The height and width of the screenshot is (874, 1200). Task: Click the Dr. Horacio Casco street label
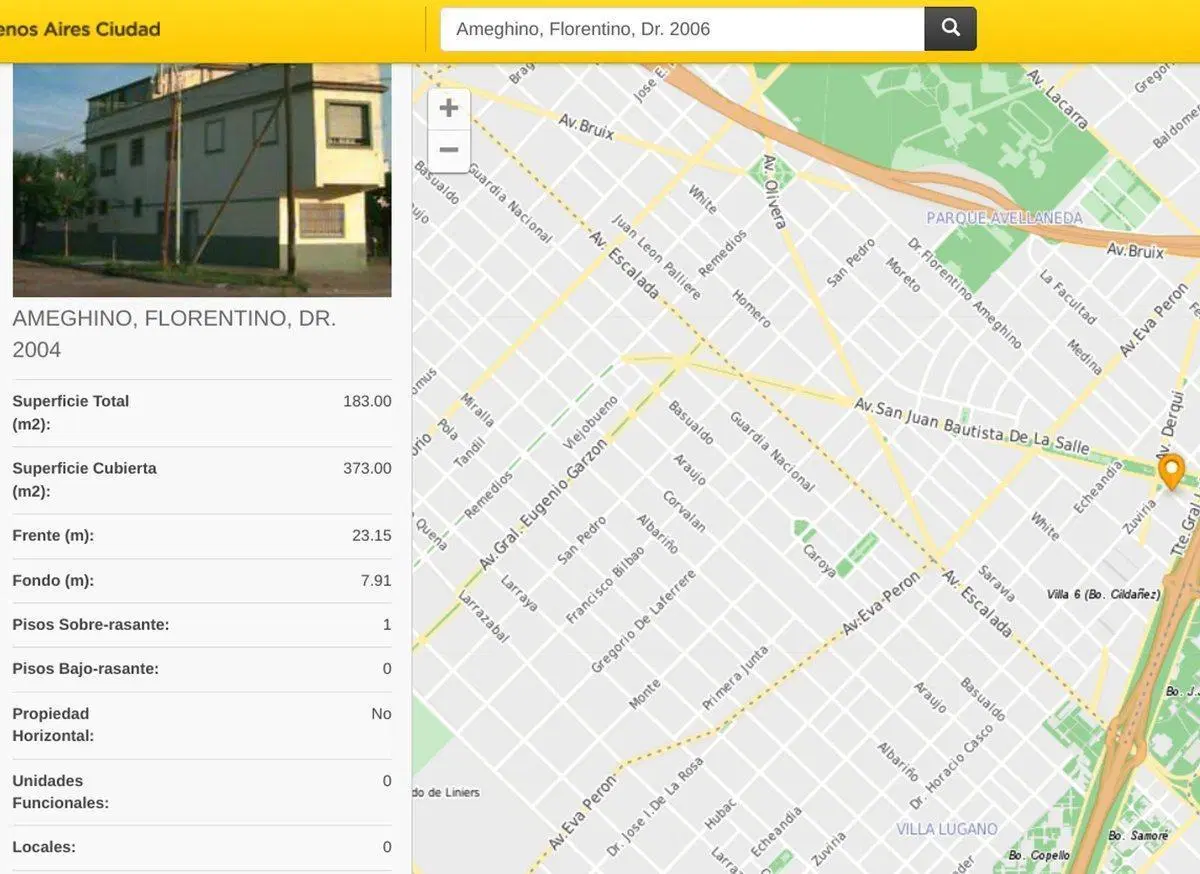pyautogui.click(x=954, y=767)
